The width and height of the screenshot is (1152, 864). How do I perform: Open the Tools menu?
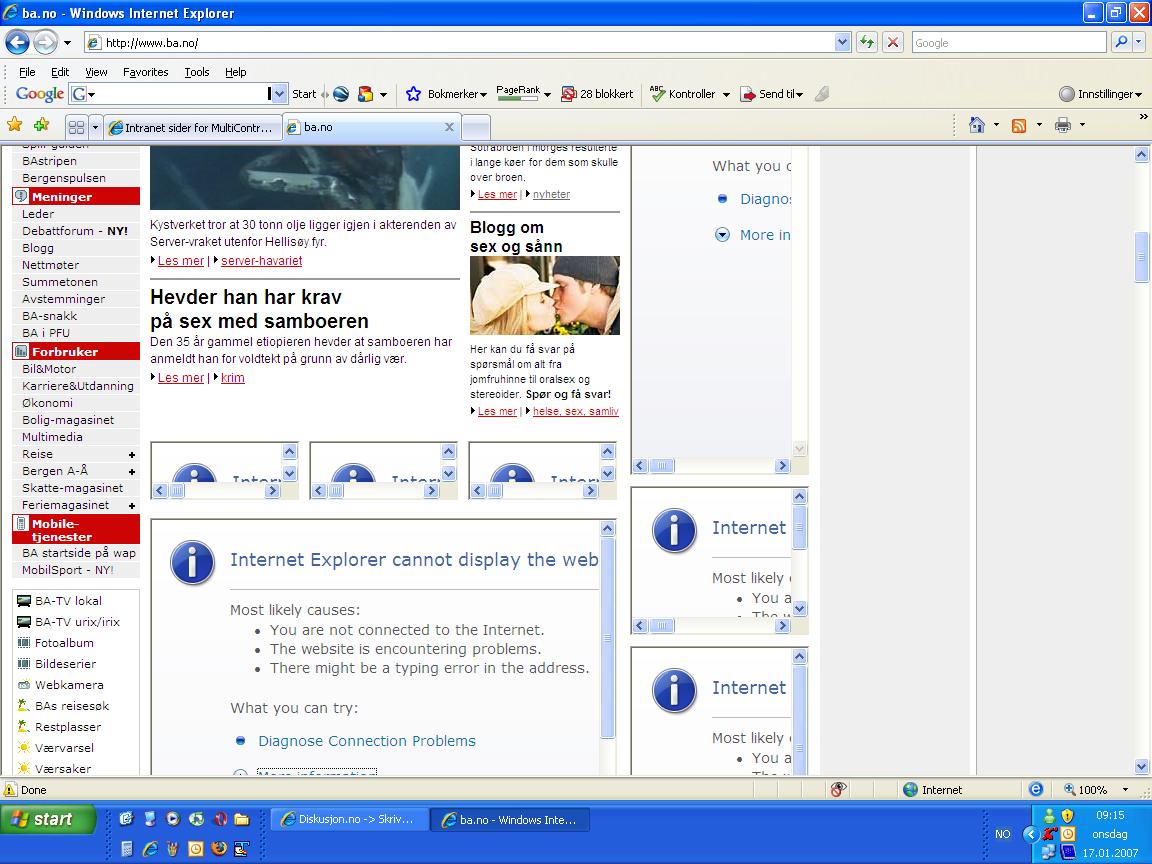(x=197, y=72)
